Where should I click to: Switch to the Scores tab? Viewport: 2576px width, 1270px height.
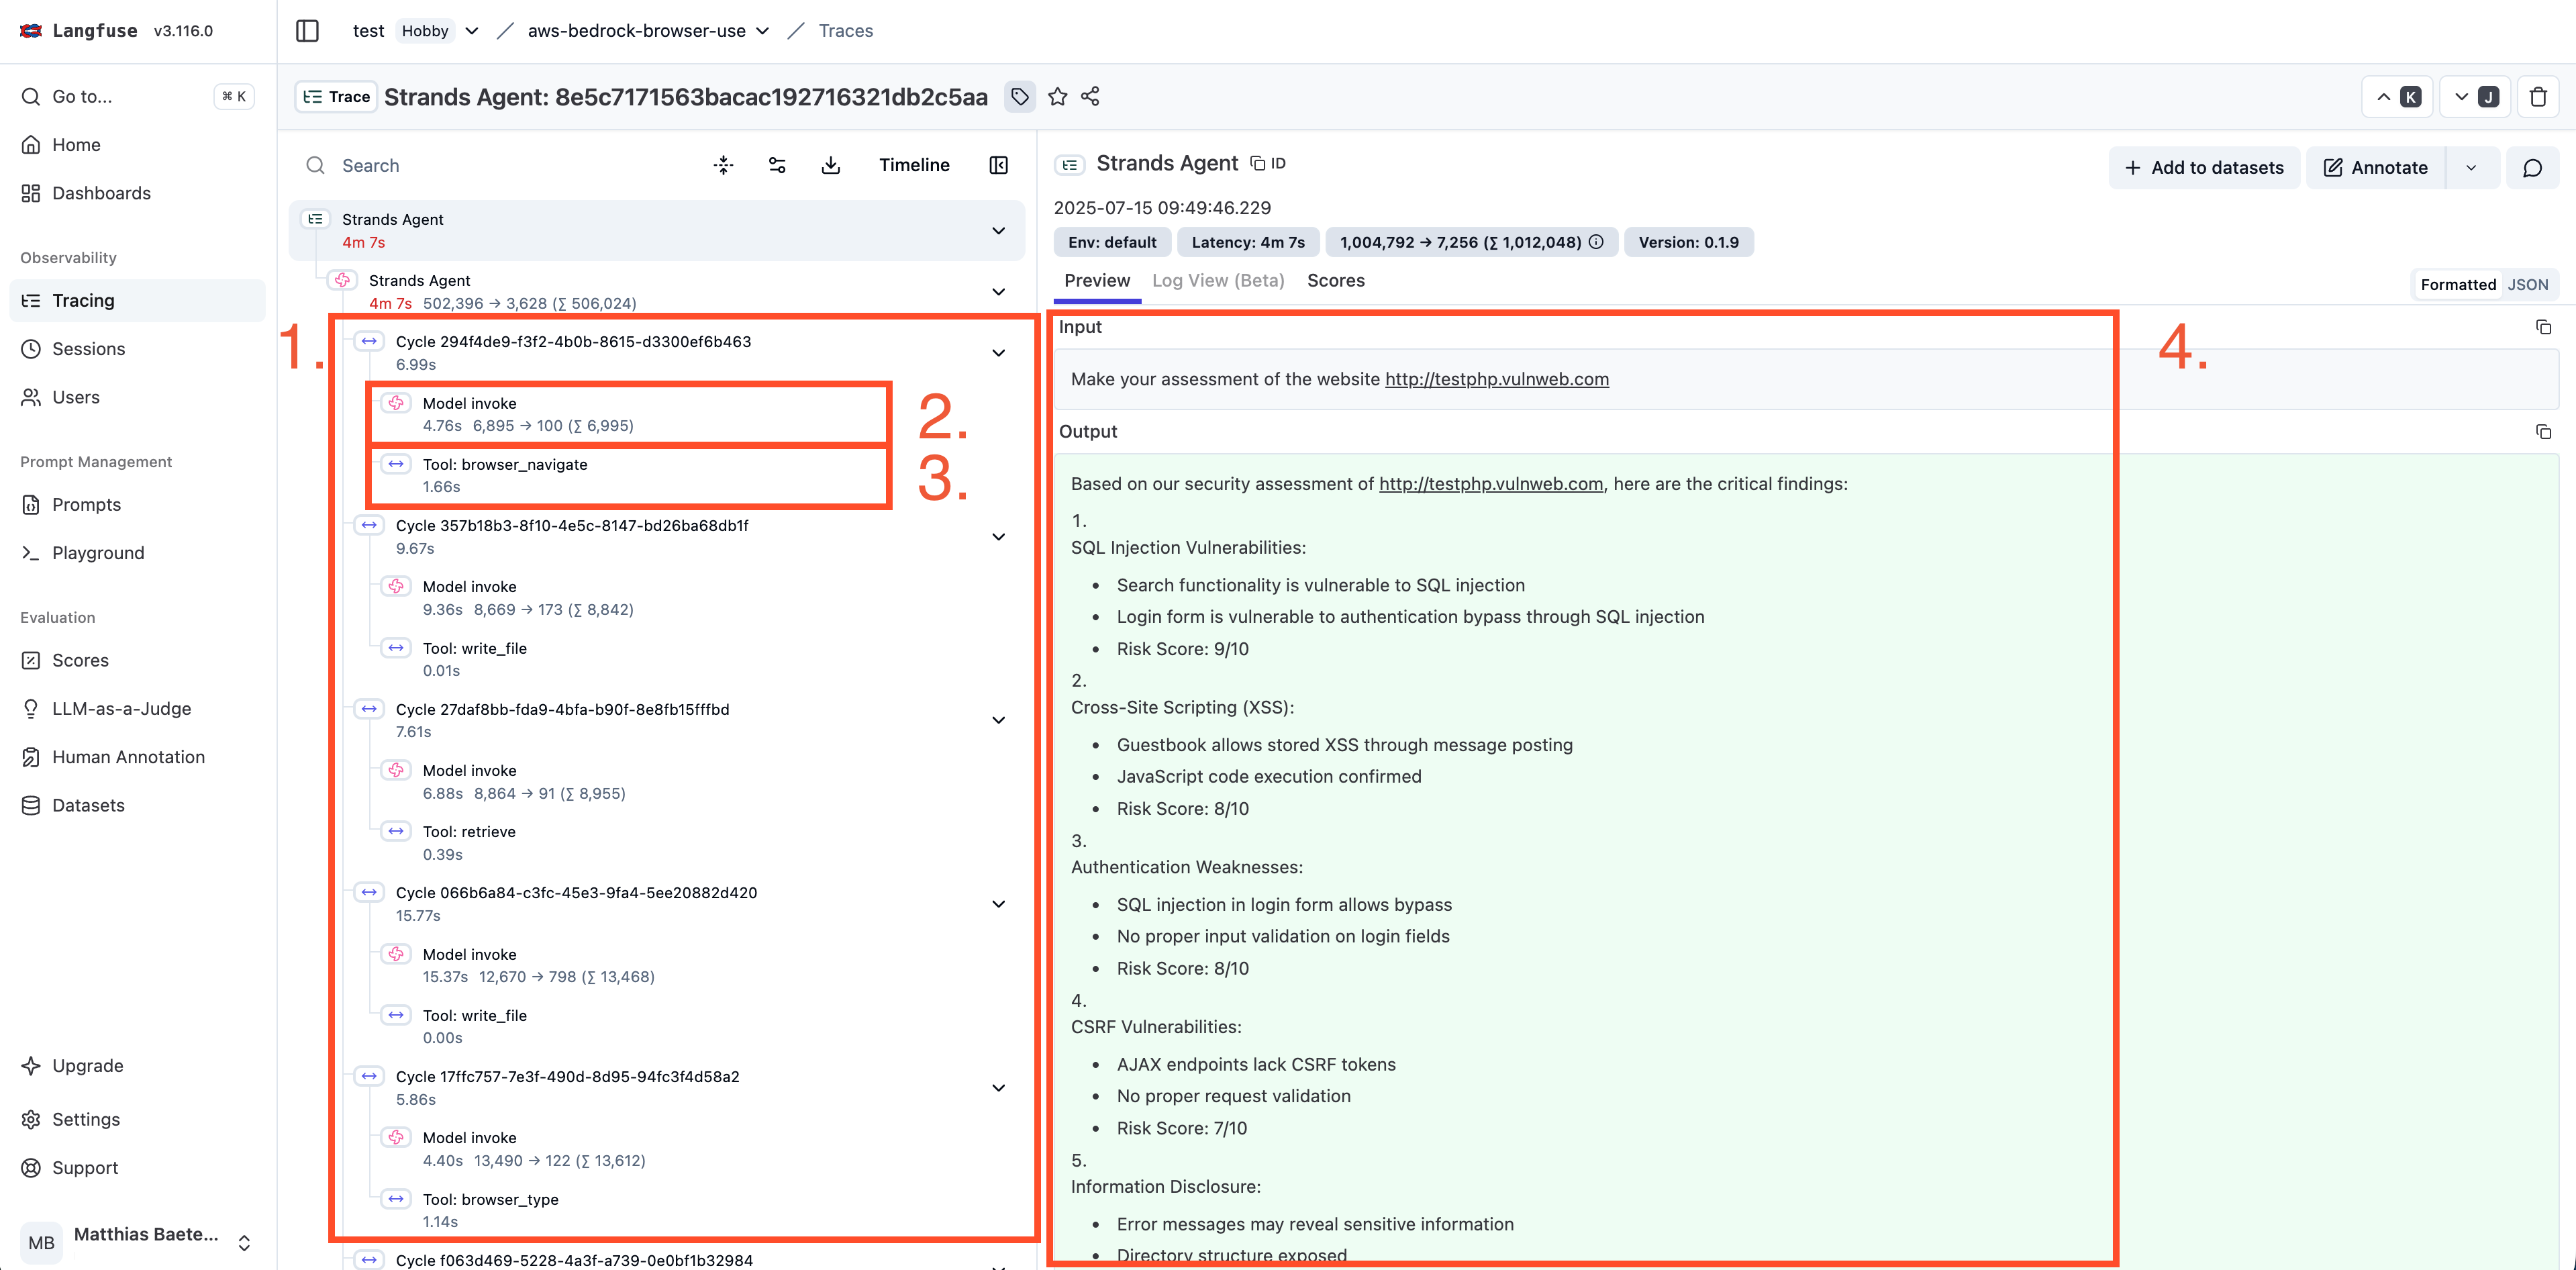pos(1335,281)
